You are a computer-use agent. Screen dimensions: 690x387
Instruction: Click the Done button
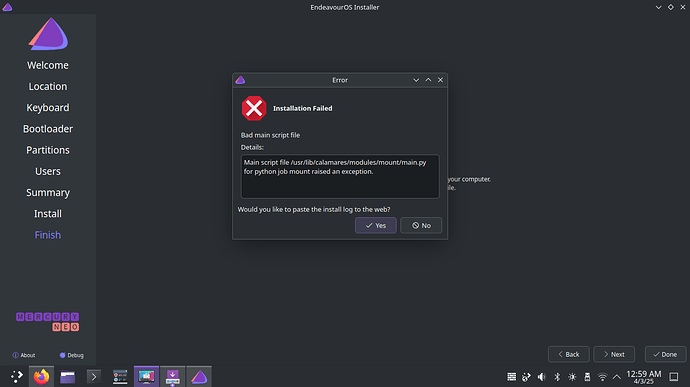[665, 354]
